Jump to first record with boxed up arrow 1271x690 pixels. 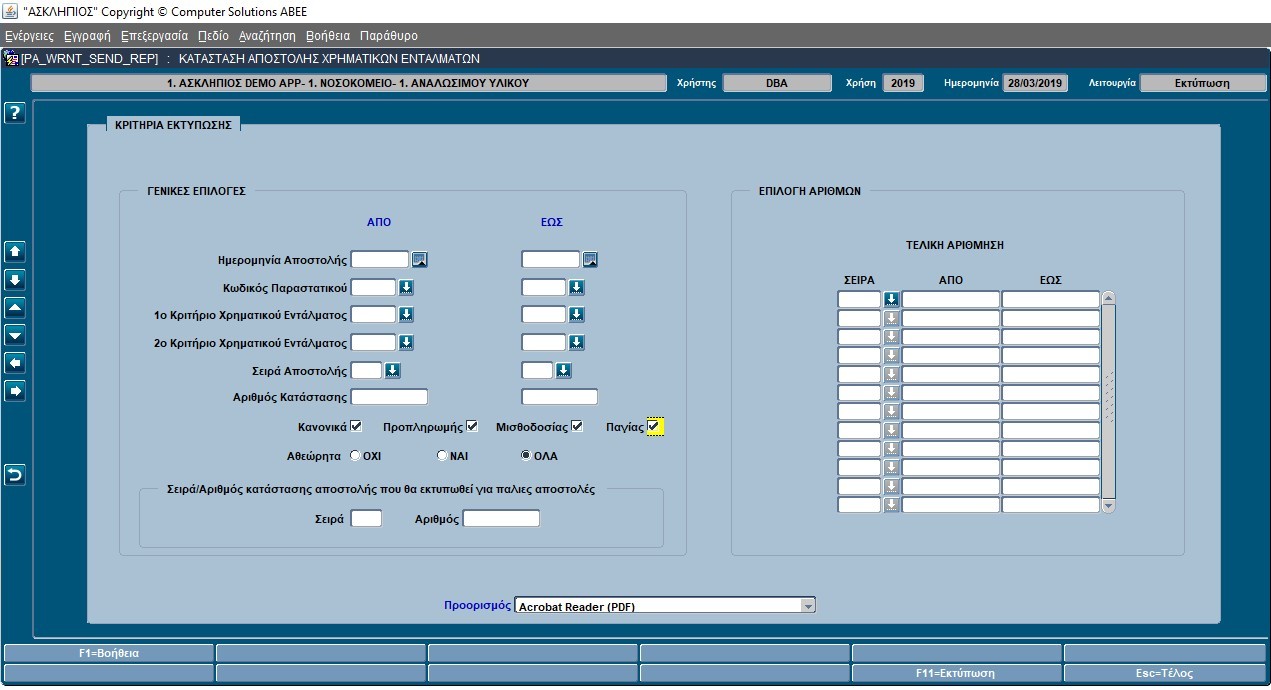[15, 252]
